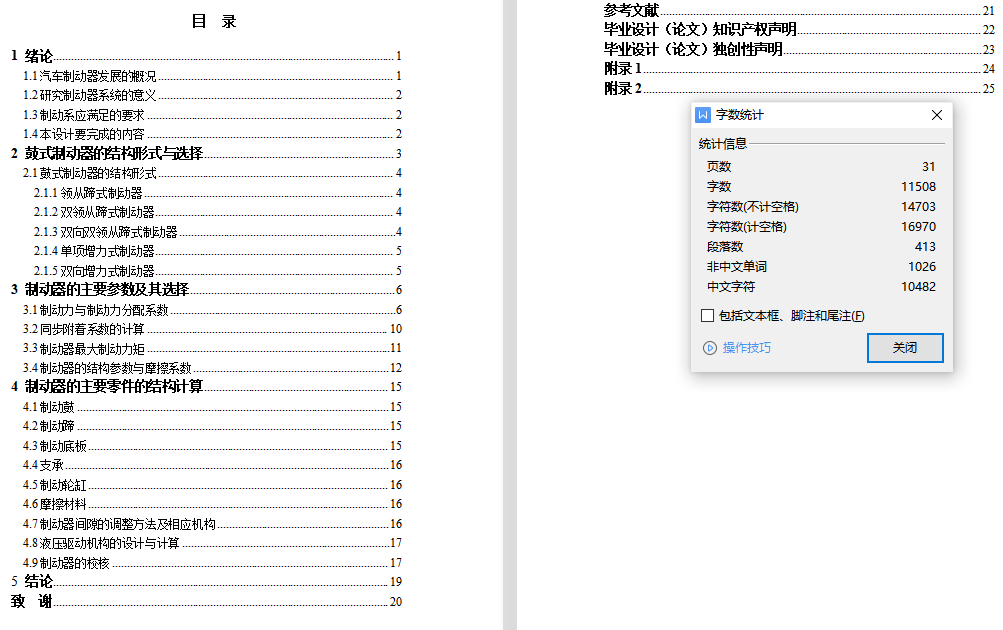Open TOC entry 1.3 制动系应满足的要求
This screenshot has width=1003, height=630.
212,115
